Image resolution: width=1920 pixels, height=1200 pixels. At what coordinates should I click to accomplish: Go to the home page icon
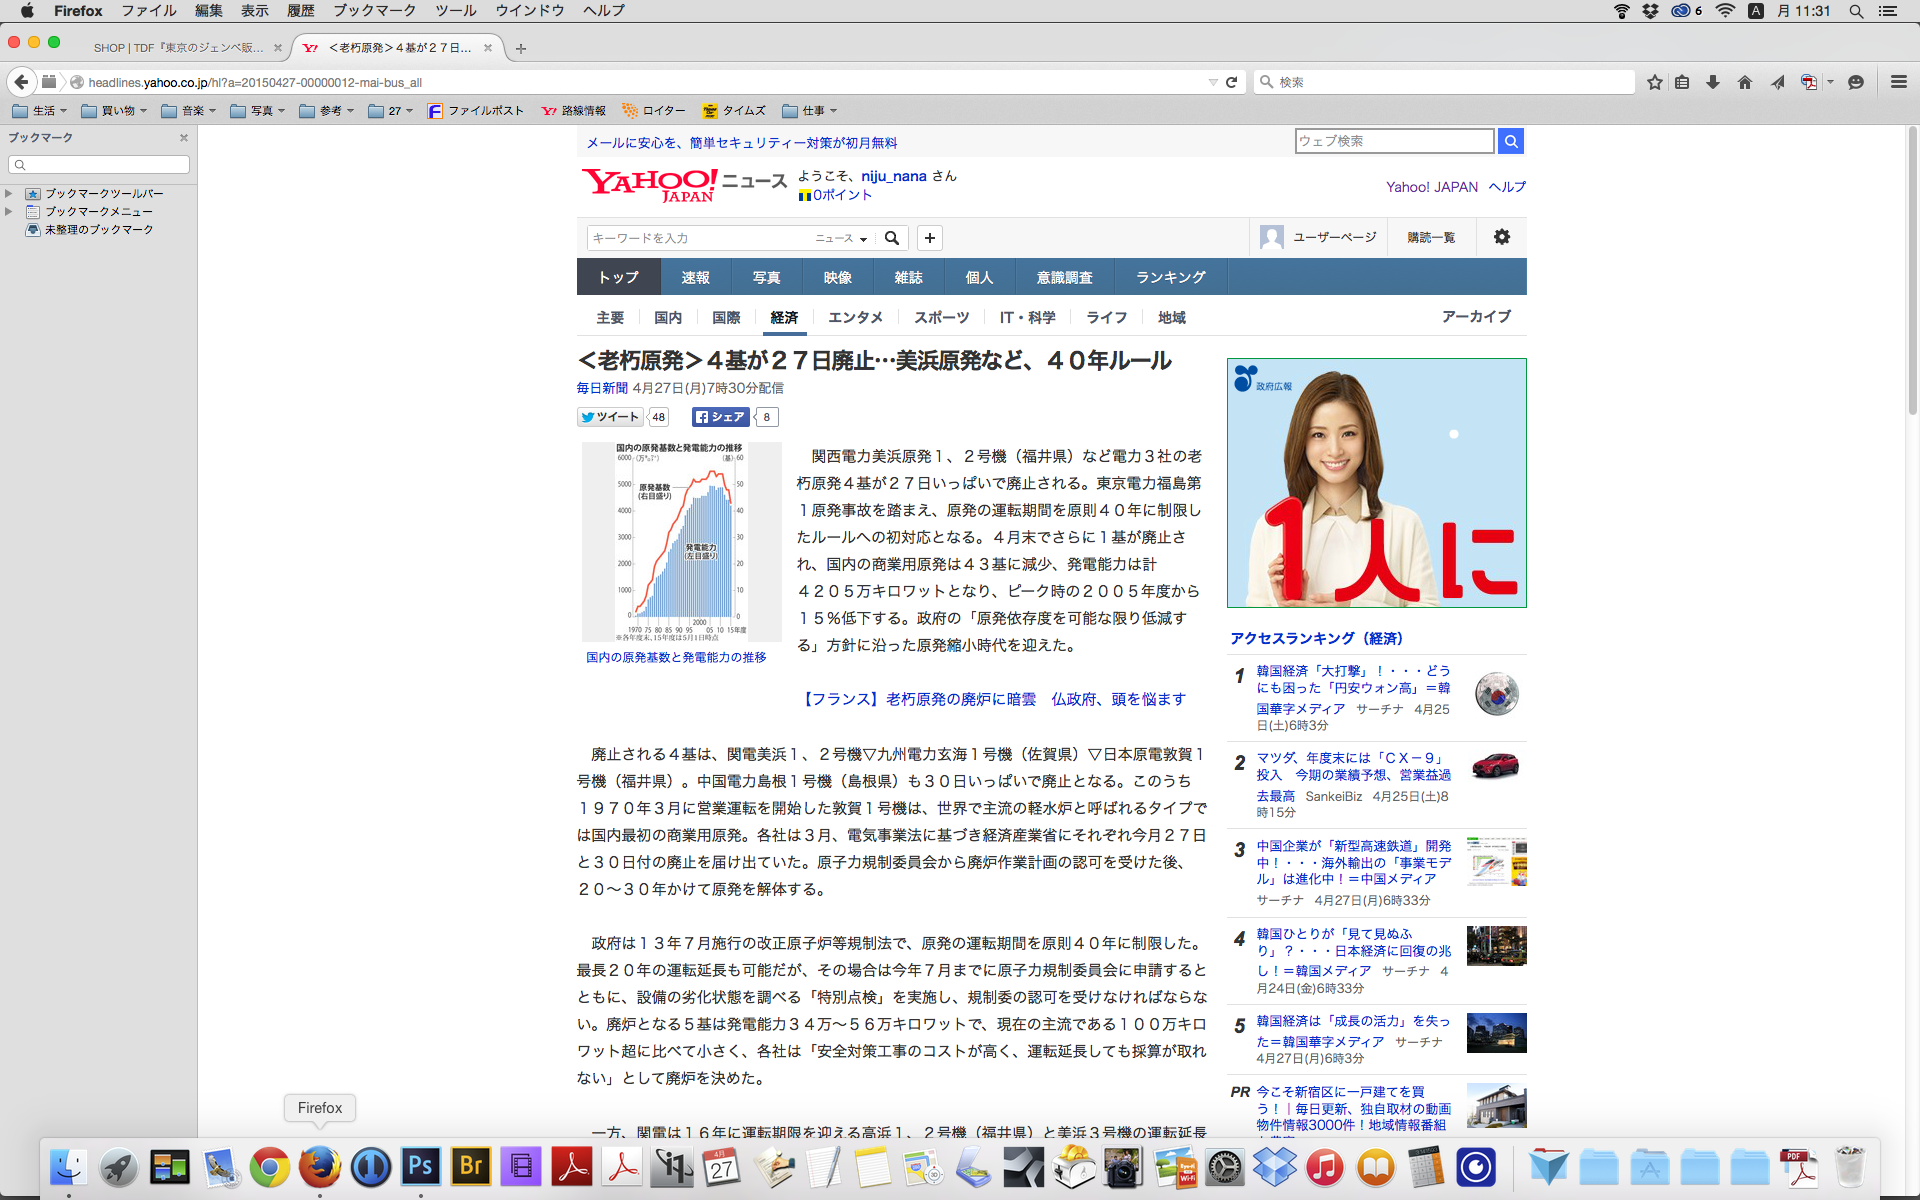pyautogui.click(x=1745, y=82)
